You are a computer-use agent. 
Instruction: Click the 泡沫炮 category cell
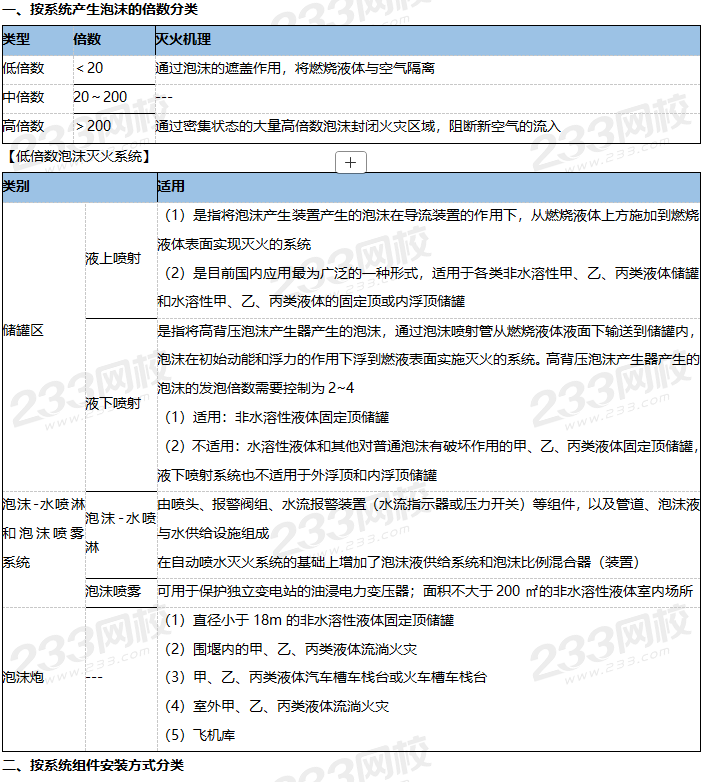(x=24, y=677)
